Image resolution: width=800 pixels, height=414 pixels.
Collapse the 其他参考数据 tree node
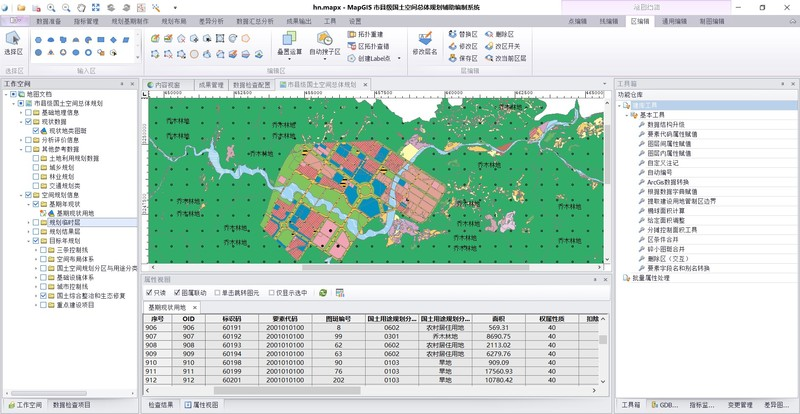pos(21,149)
